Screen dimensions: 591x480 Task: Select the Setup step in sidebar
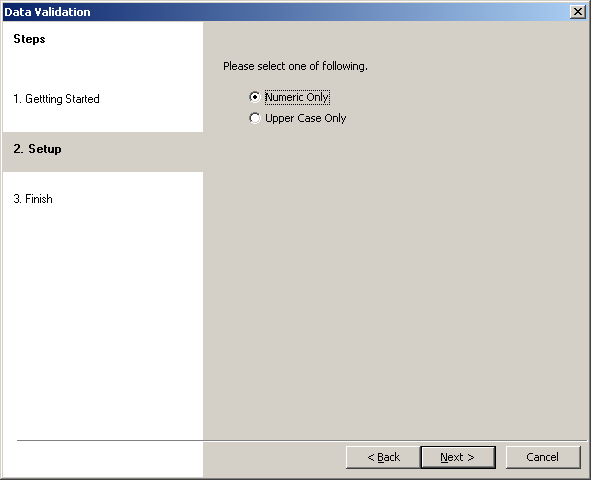37,149
